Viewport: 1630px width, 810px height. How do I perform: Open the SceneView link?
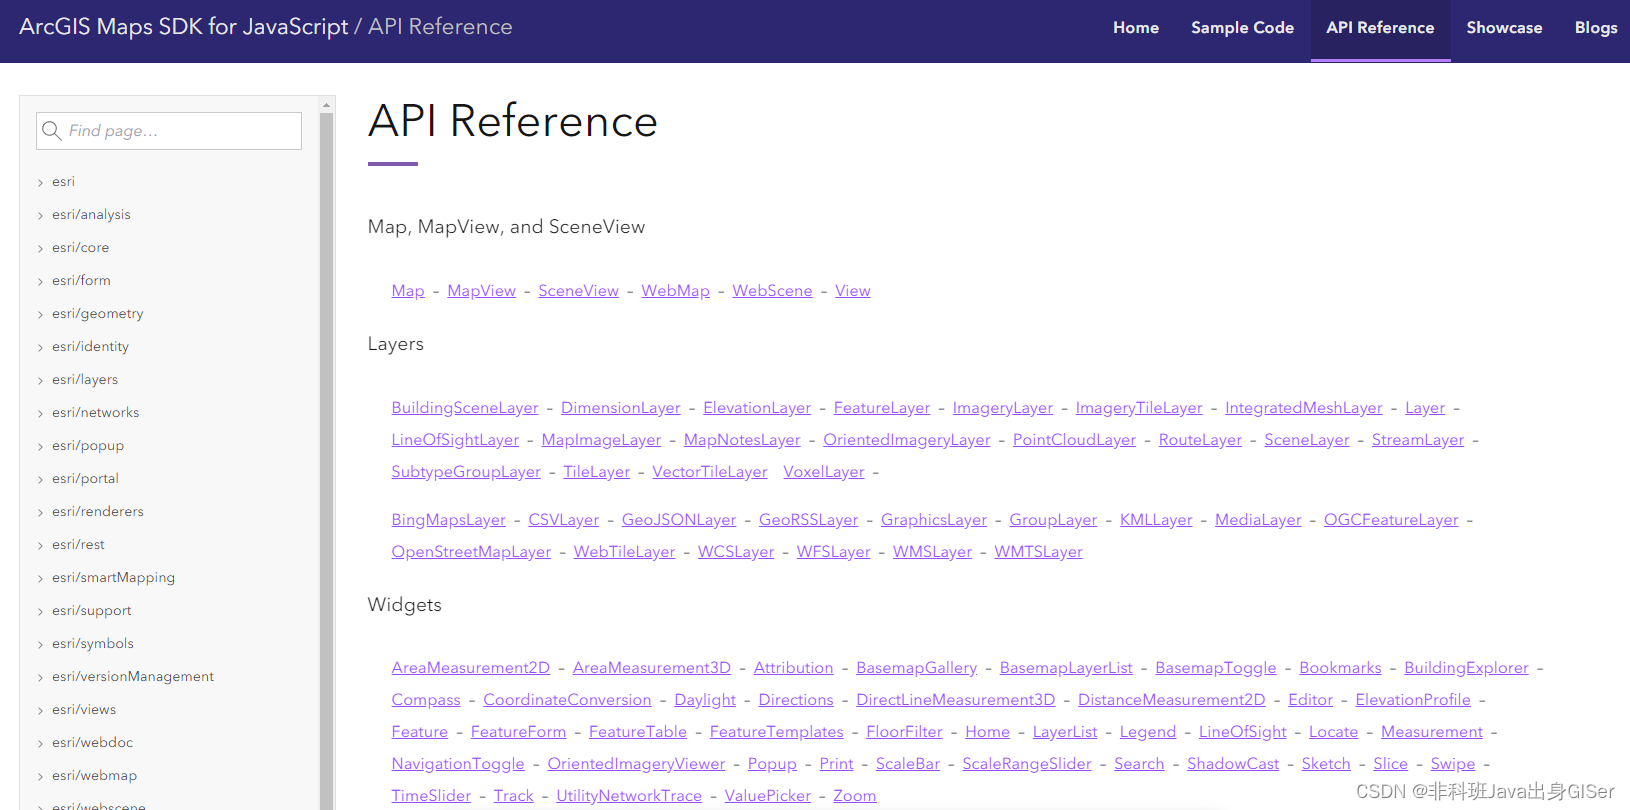pyautogui.click(x=578, y=291)
